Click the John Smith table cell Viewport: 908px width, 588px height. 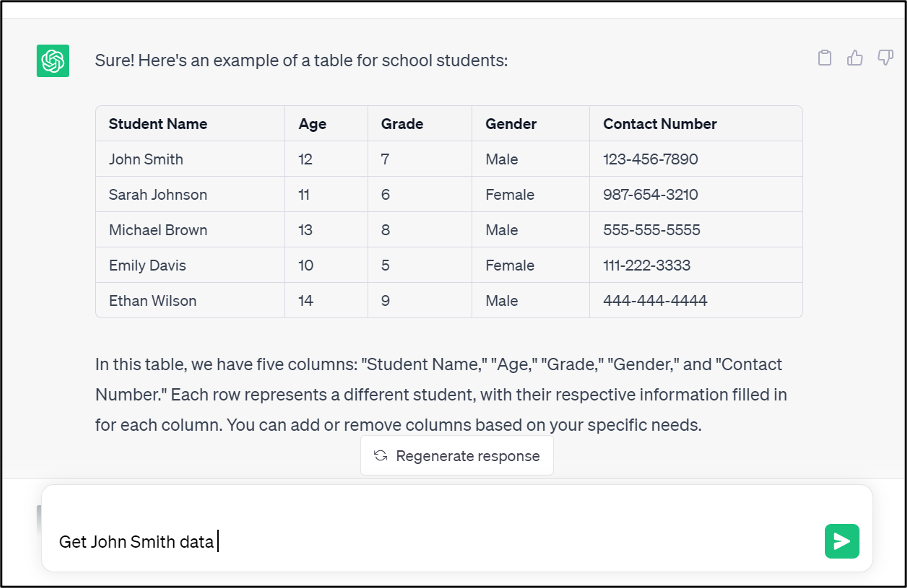146,159
